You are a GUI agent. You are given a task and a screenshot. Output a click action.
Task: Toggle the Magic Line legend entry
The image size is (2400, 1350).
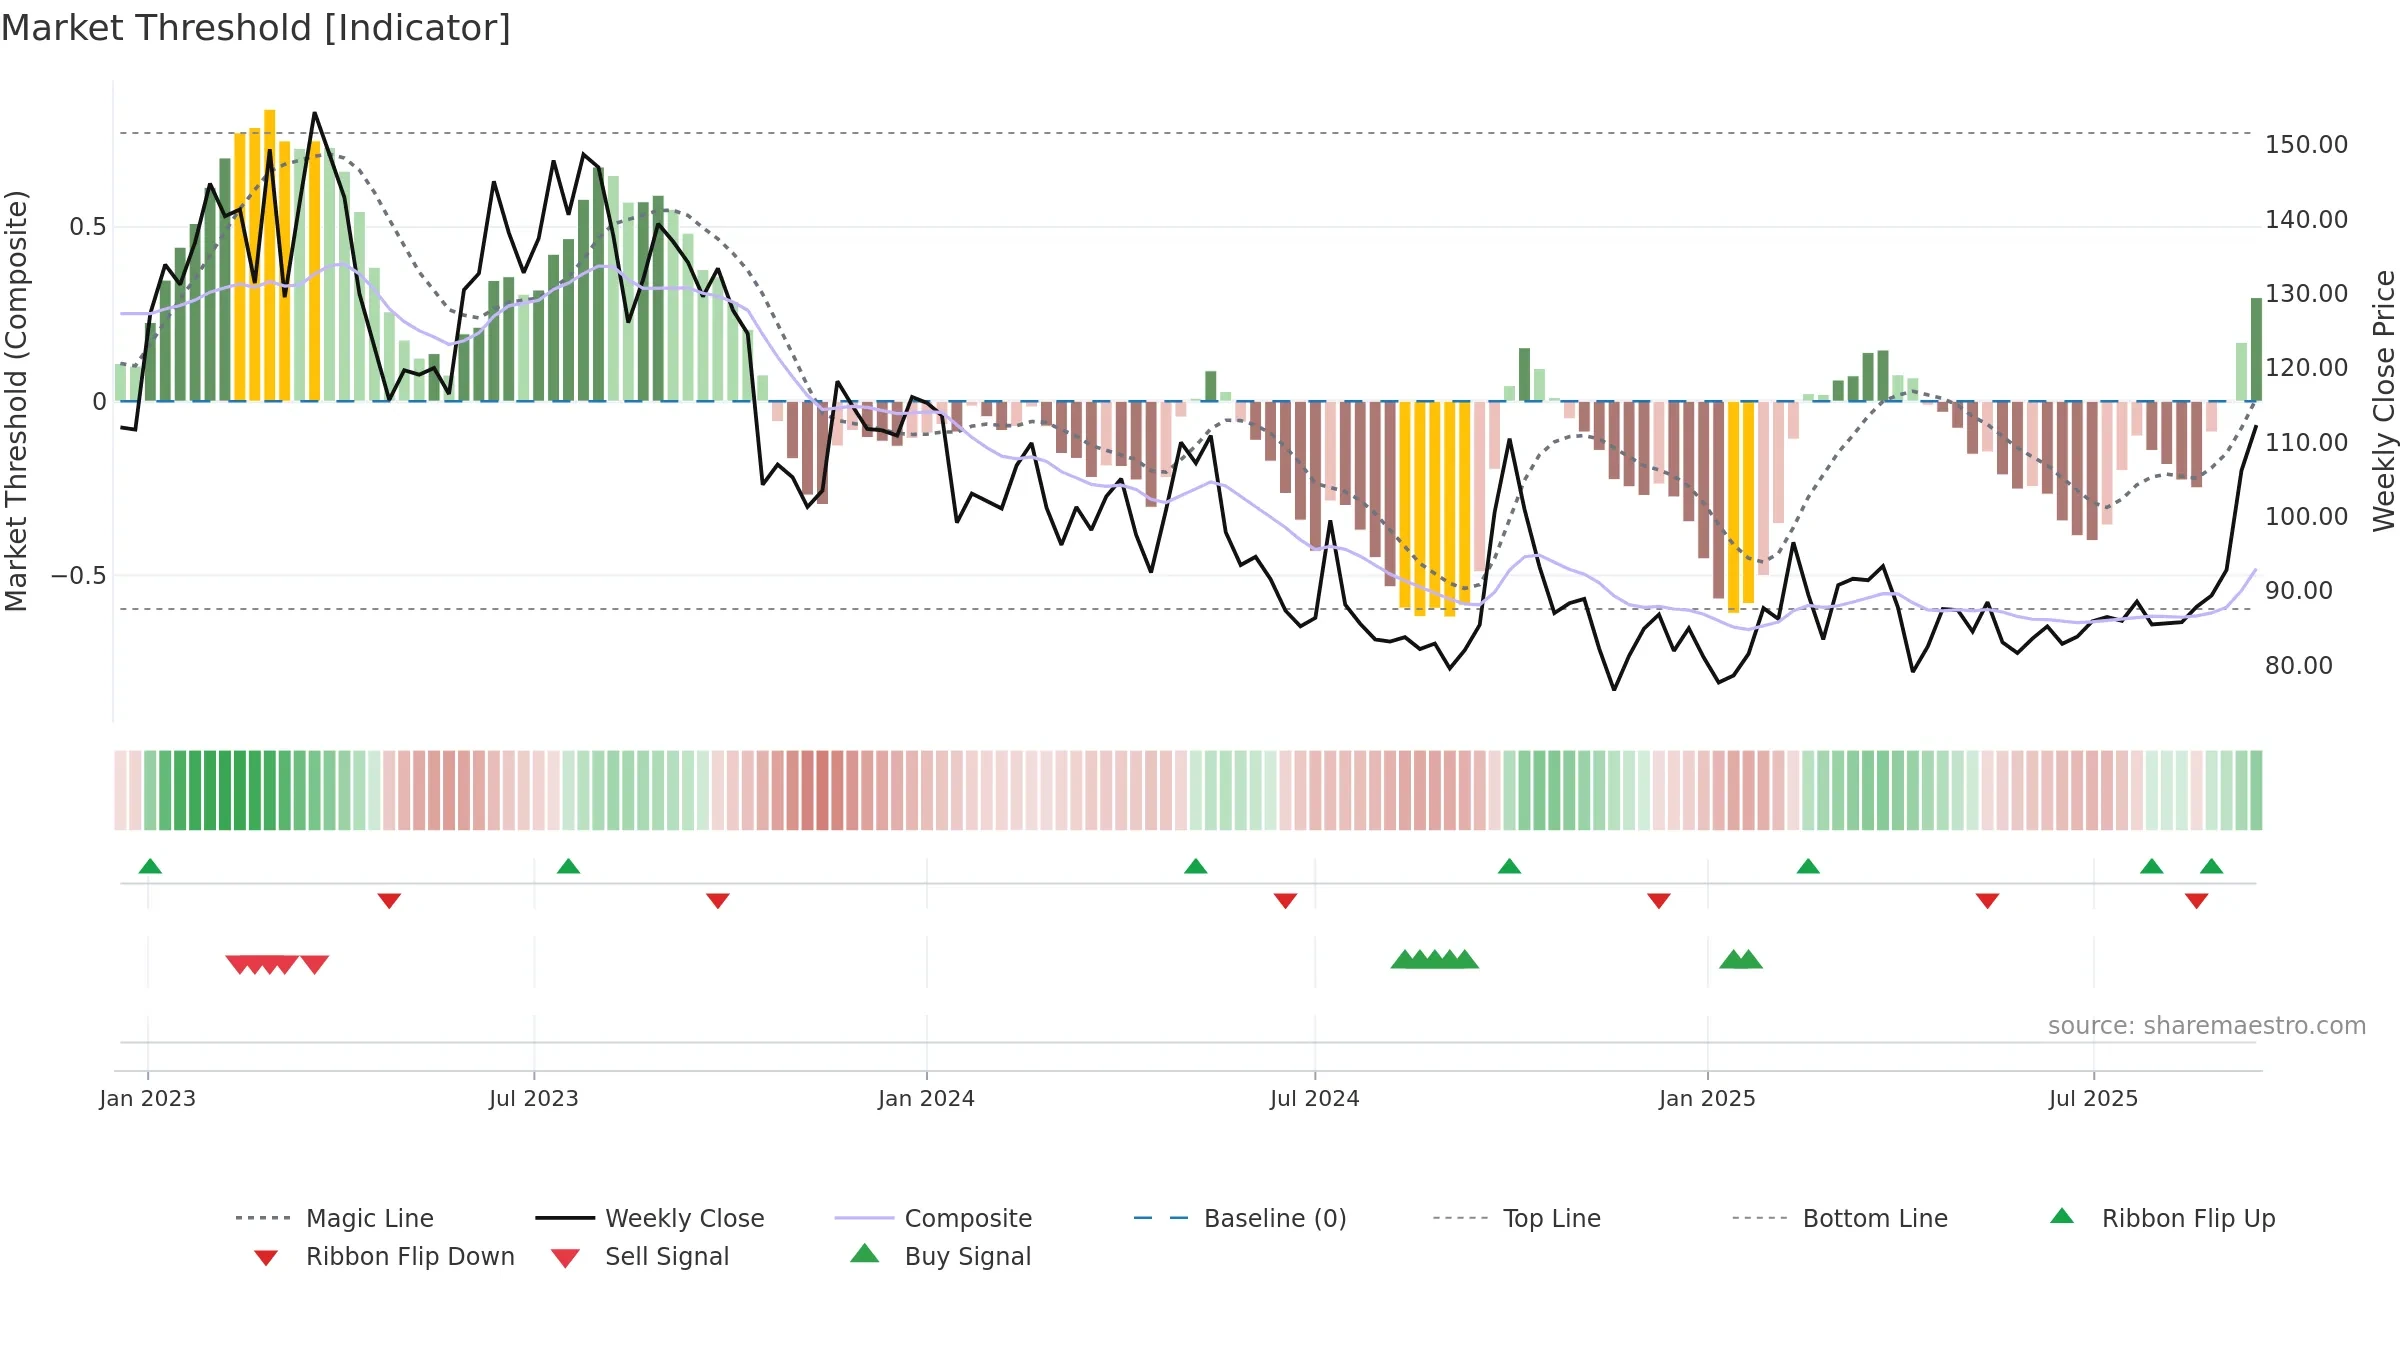coord(334,1218)
